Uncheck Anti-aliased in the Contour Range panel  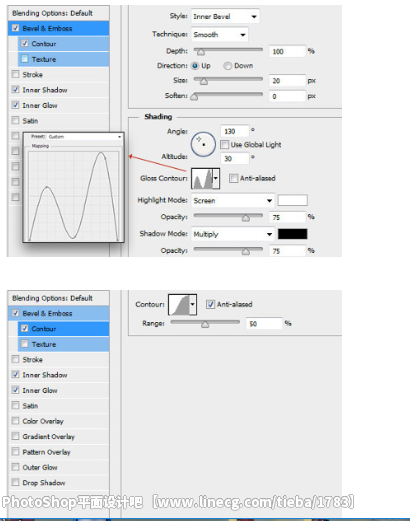coord(210,304)
